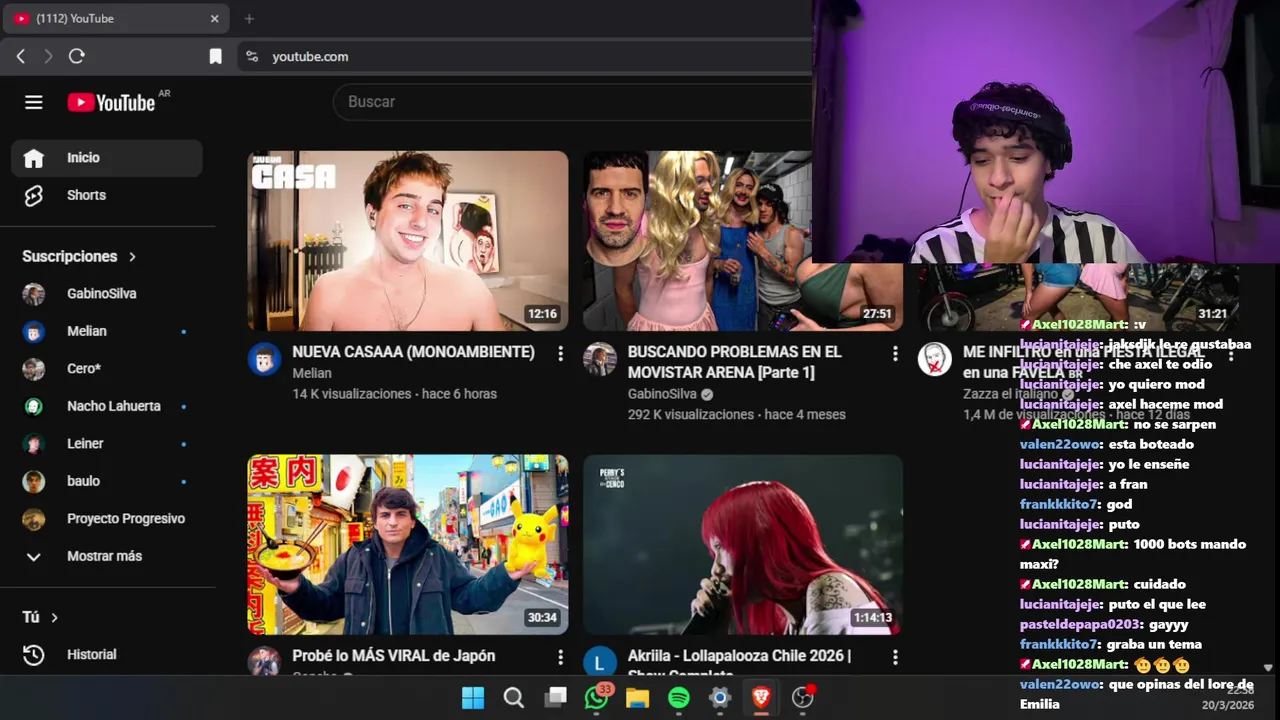Open a new browser tab
This screenshot has height=720, width=1280.
click(x=249, y=19)
